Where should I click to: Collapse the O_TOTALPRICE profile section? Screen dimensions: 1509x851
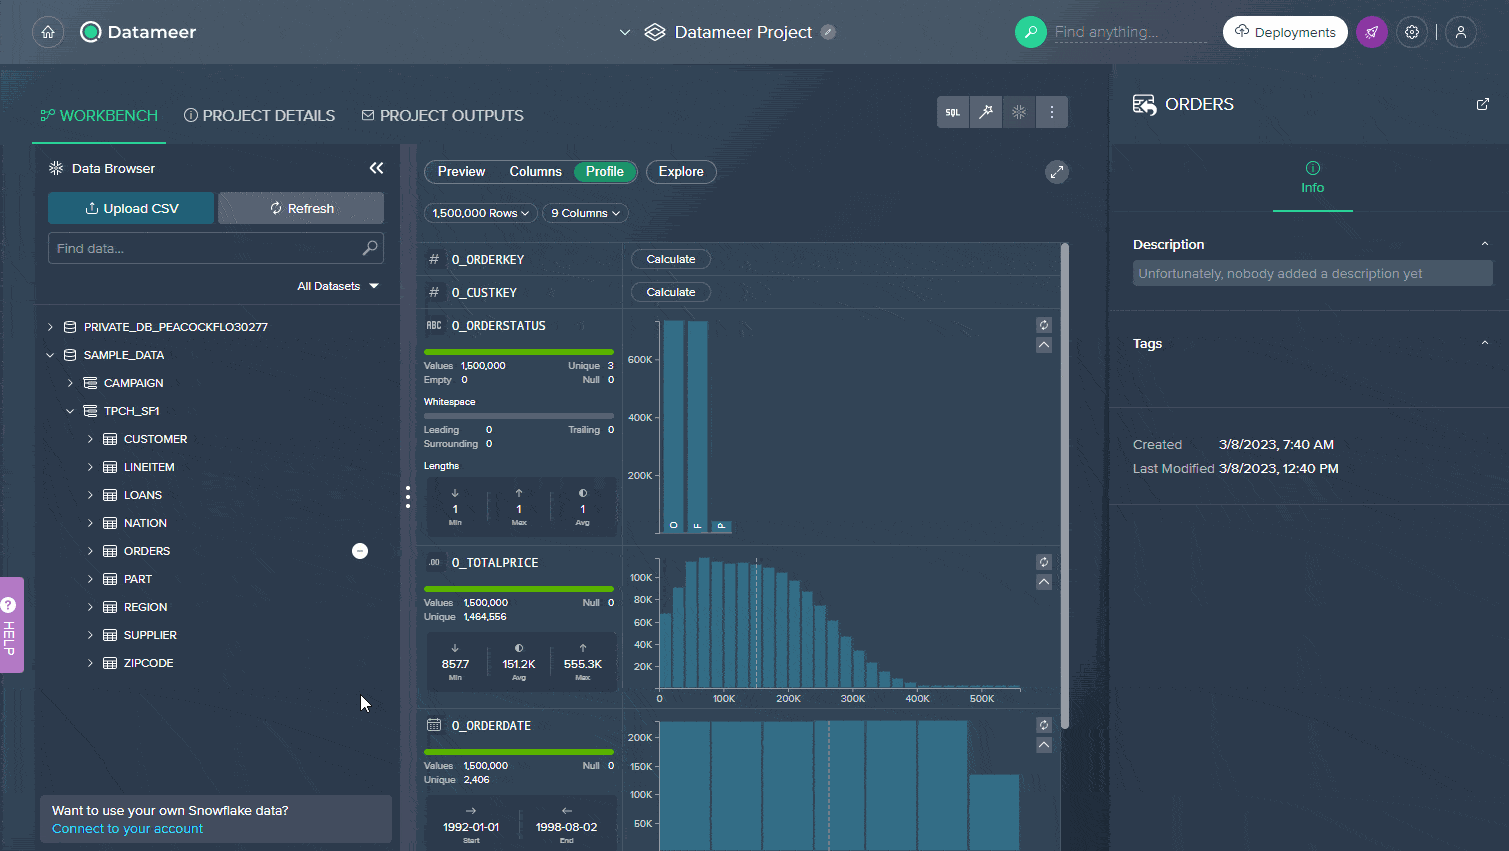(x=1044, y=582)
